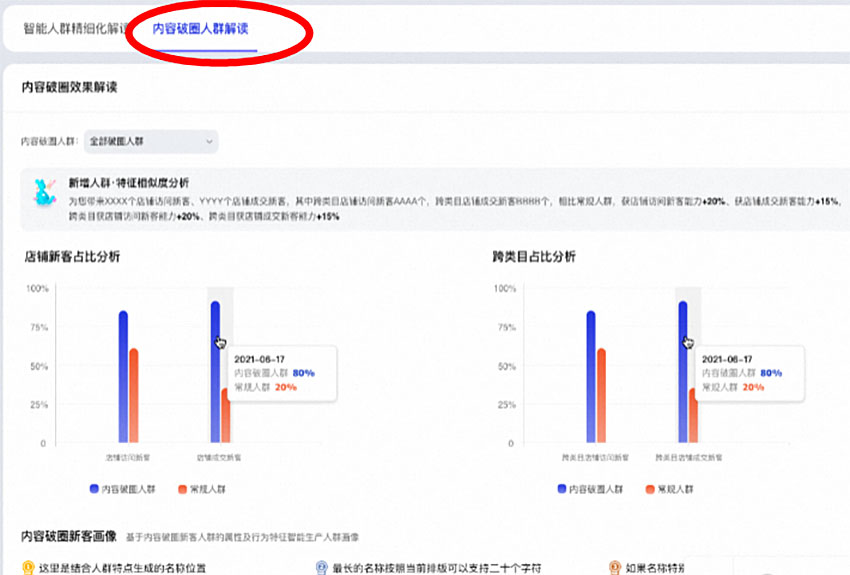Click the gold first-place medal icon
This screenshot has height=575, width=850.
click(28, 567)
